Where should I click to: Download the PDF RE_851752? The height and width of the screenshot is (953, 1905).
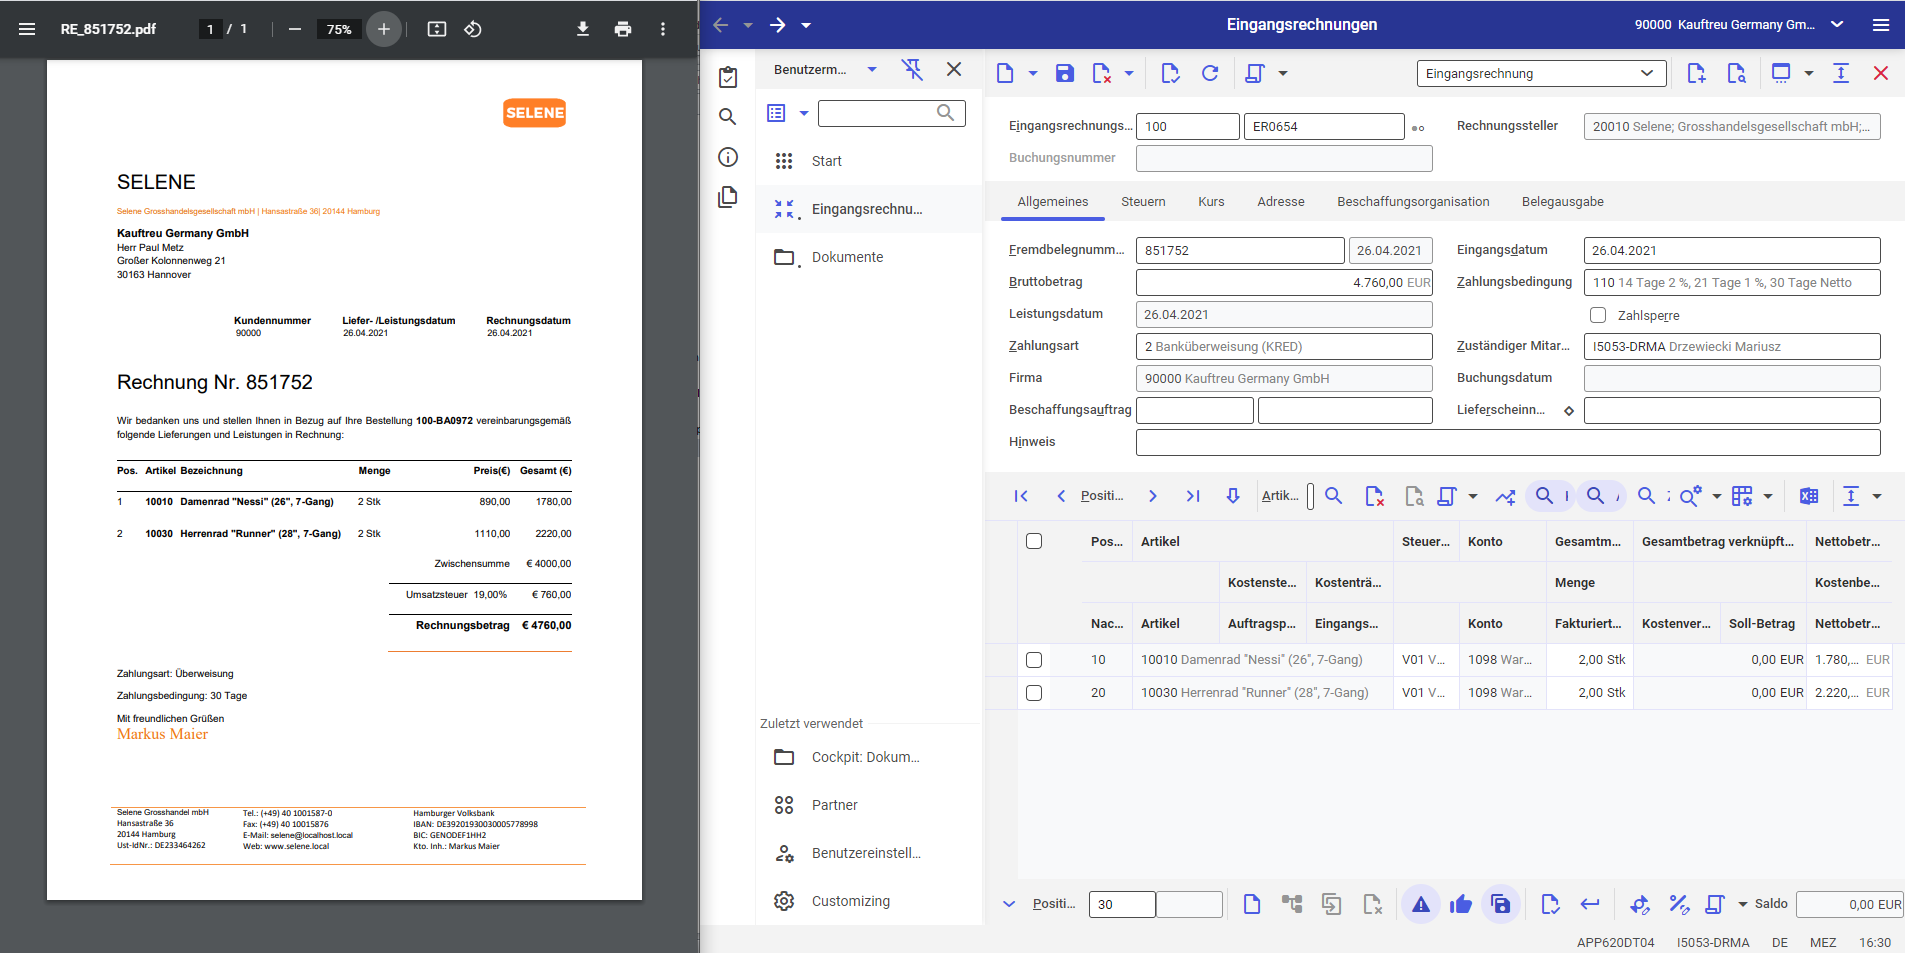pos(584,30)
